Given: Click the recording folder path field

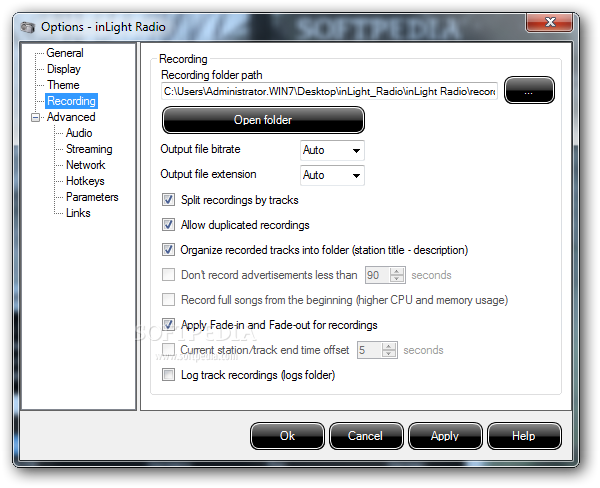Looking at the screenshot, I should coord(329,91).
